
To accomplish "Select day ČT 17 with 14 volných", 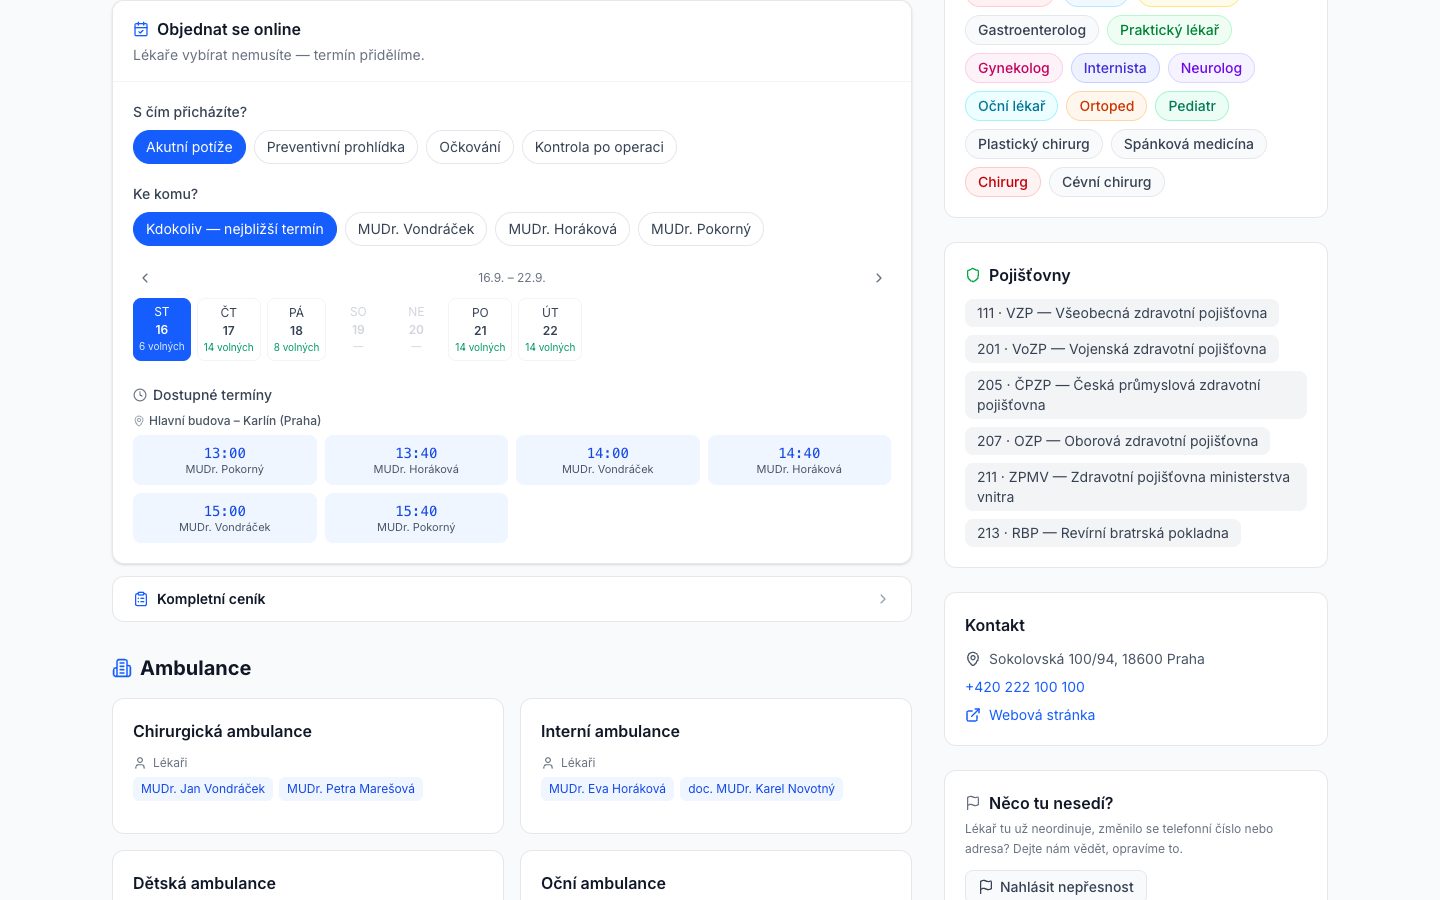I will pyautogui.click(x=229, y=329).
